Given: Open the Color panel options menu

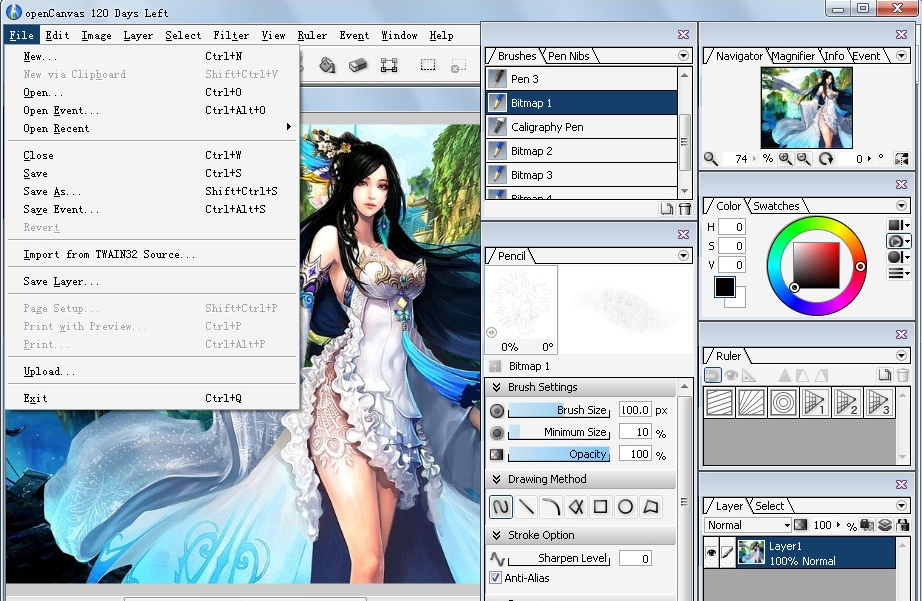Looking at the screenshot, I should tap(901, 206).
